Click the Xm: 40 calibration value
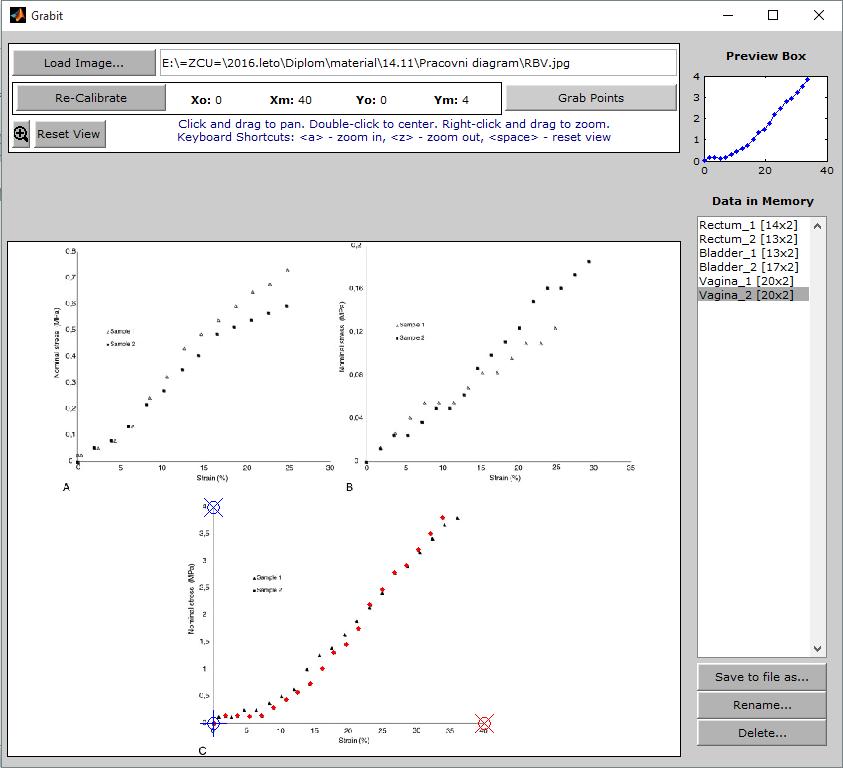Screen dimensions: 843x768 [290, 100]
